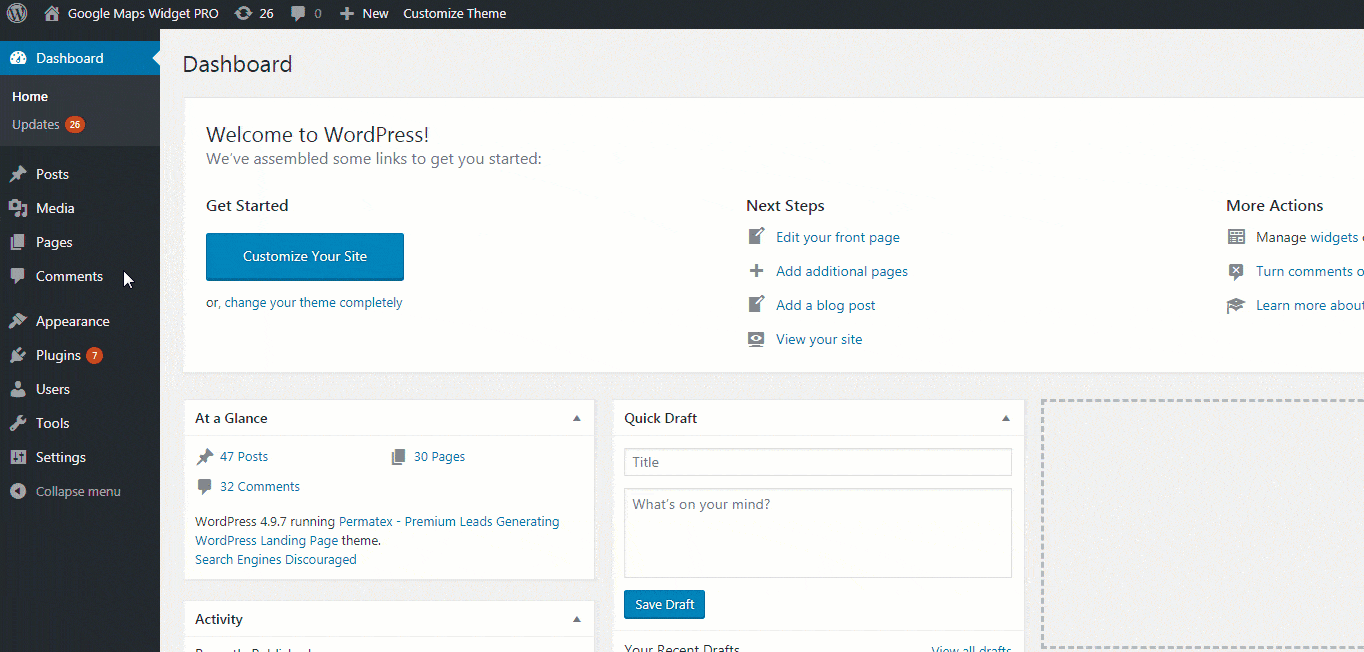This screenshot has height=652, width=1364.
Task: Click the Appearance paintbrush icon
Action: 18,321
